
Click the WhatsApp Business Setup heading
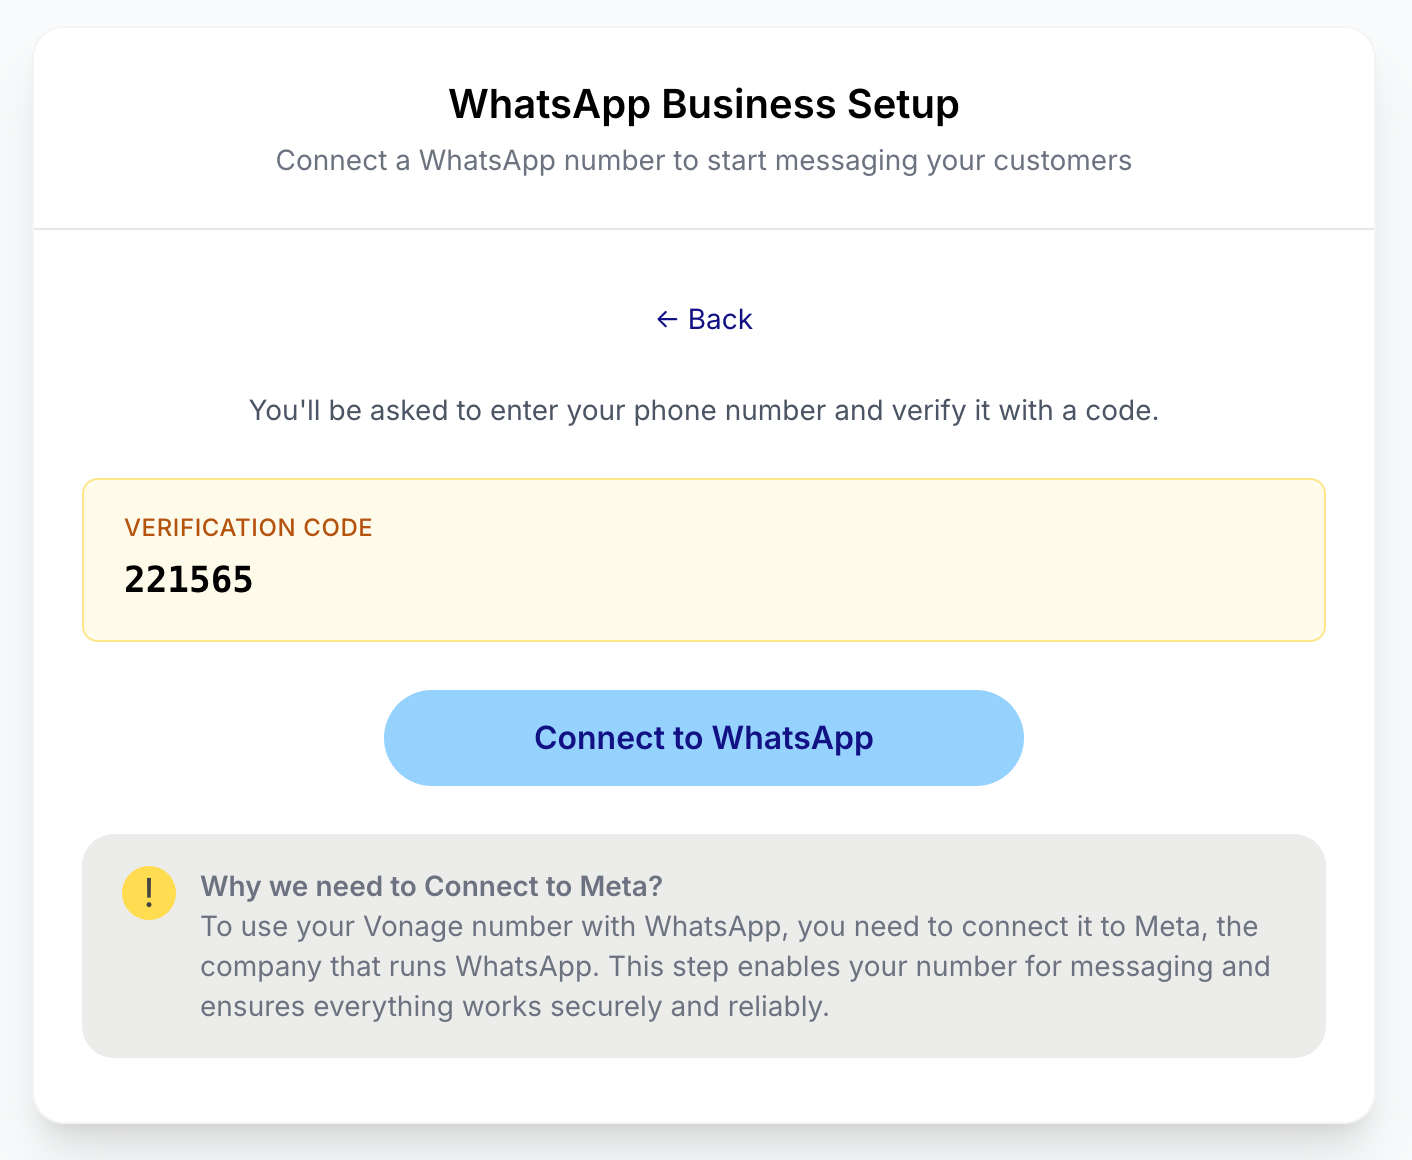pos(704,104)
